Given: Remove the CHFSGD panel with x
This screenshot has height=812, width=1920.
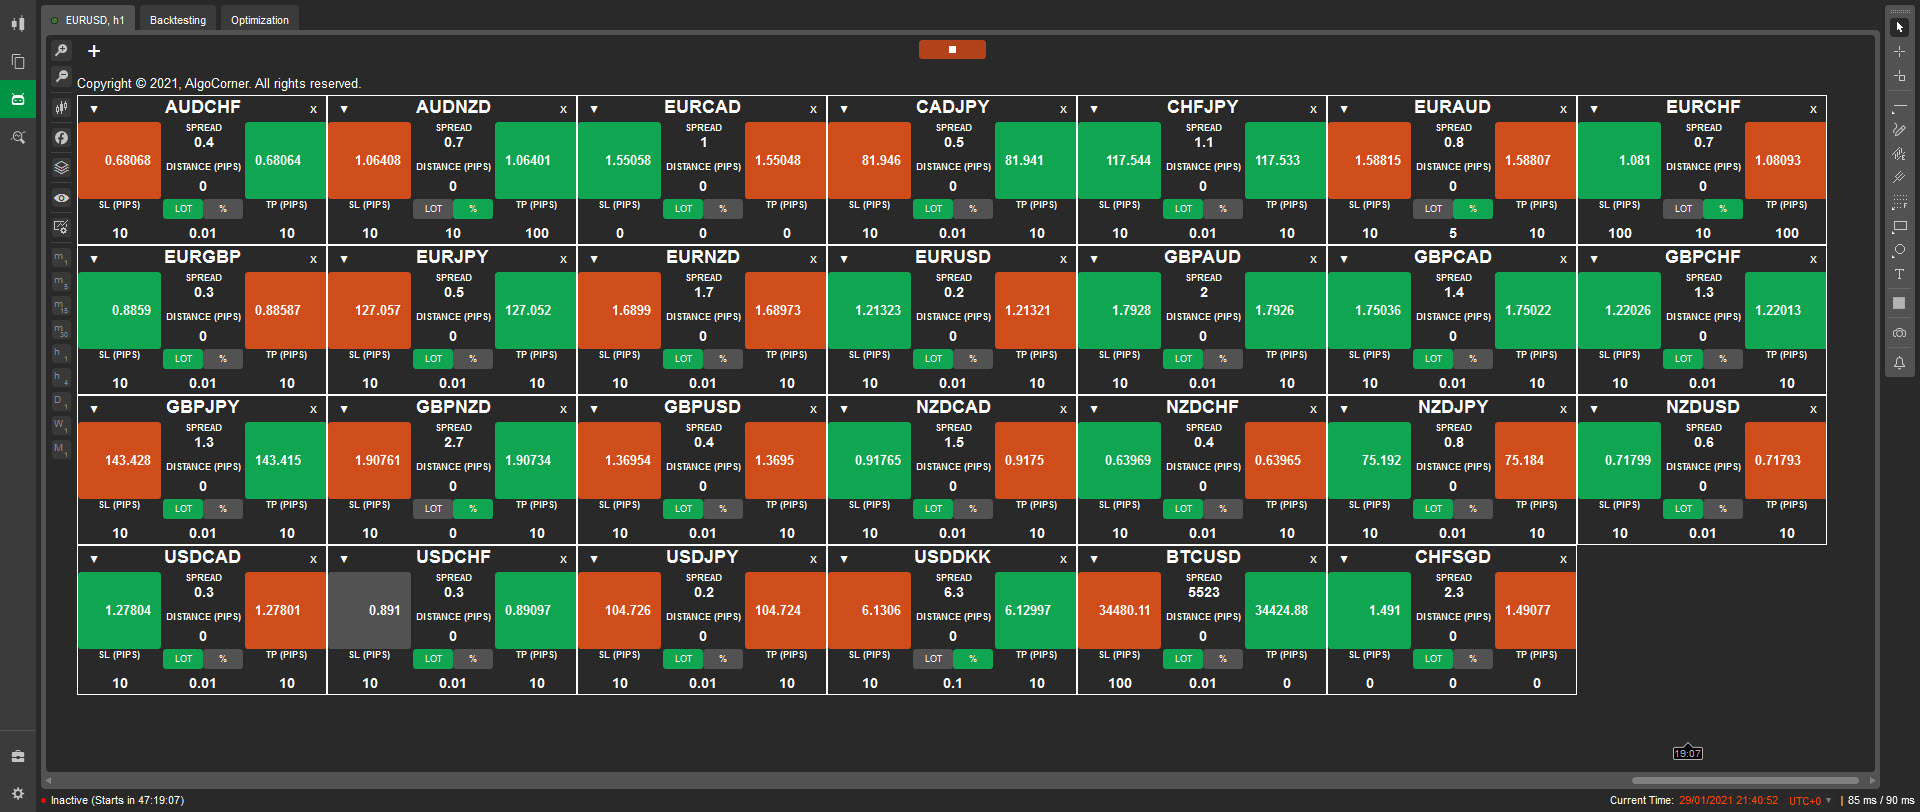Looking at the screenshot, I should coord(1563,560).
